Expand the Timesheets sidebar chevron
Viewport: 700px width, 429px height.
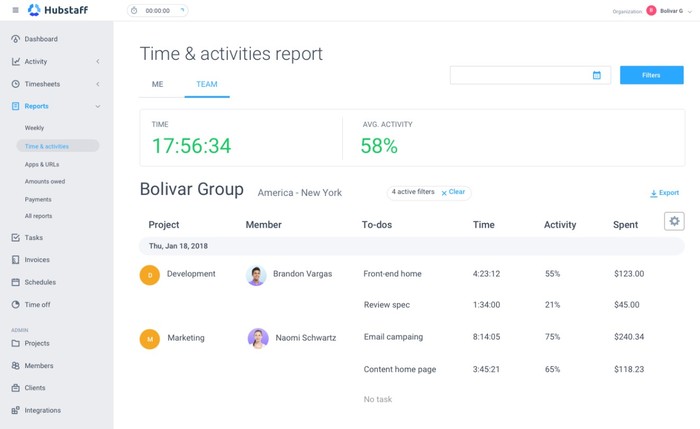[98, 84]
